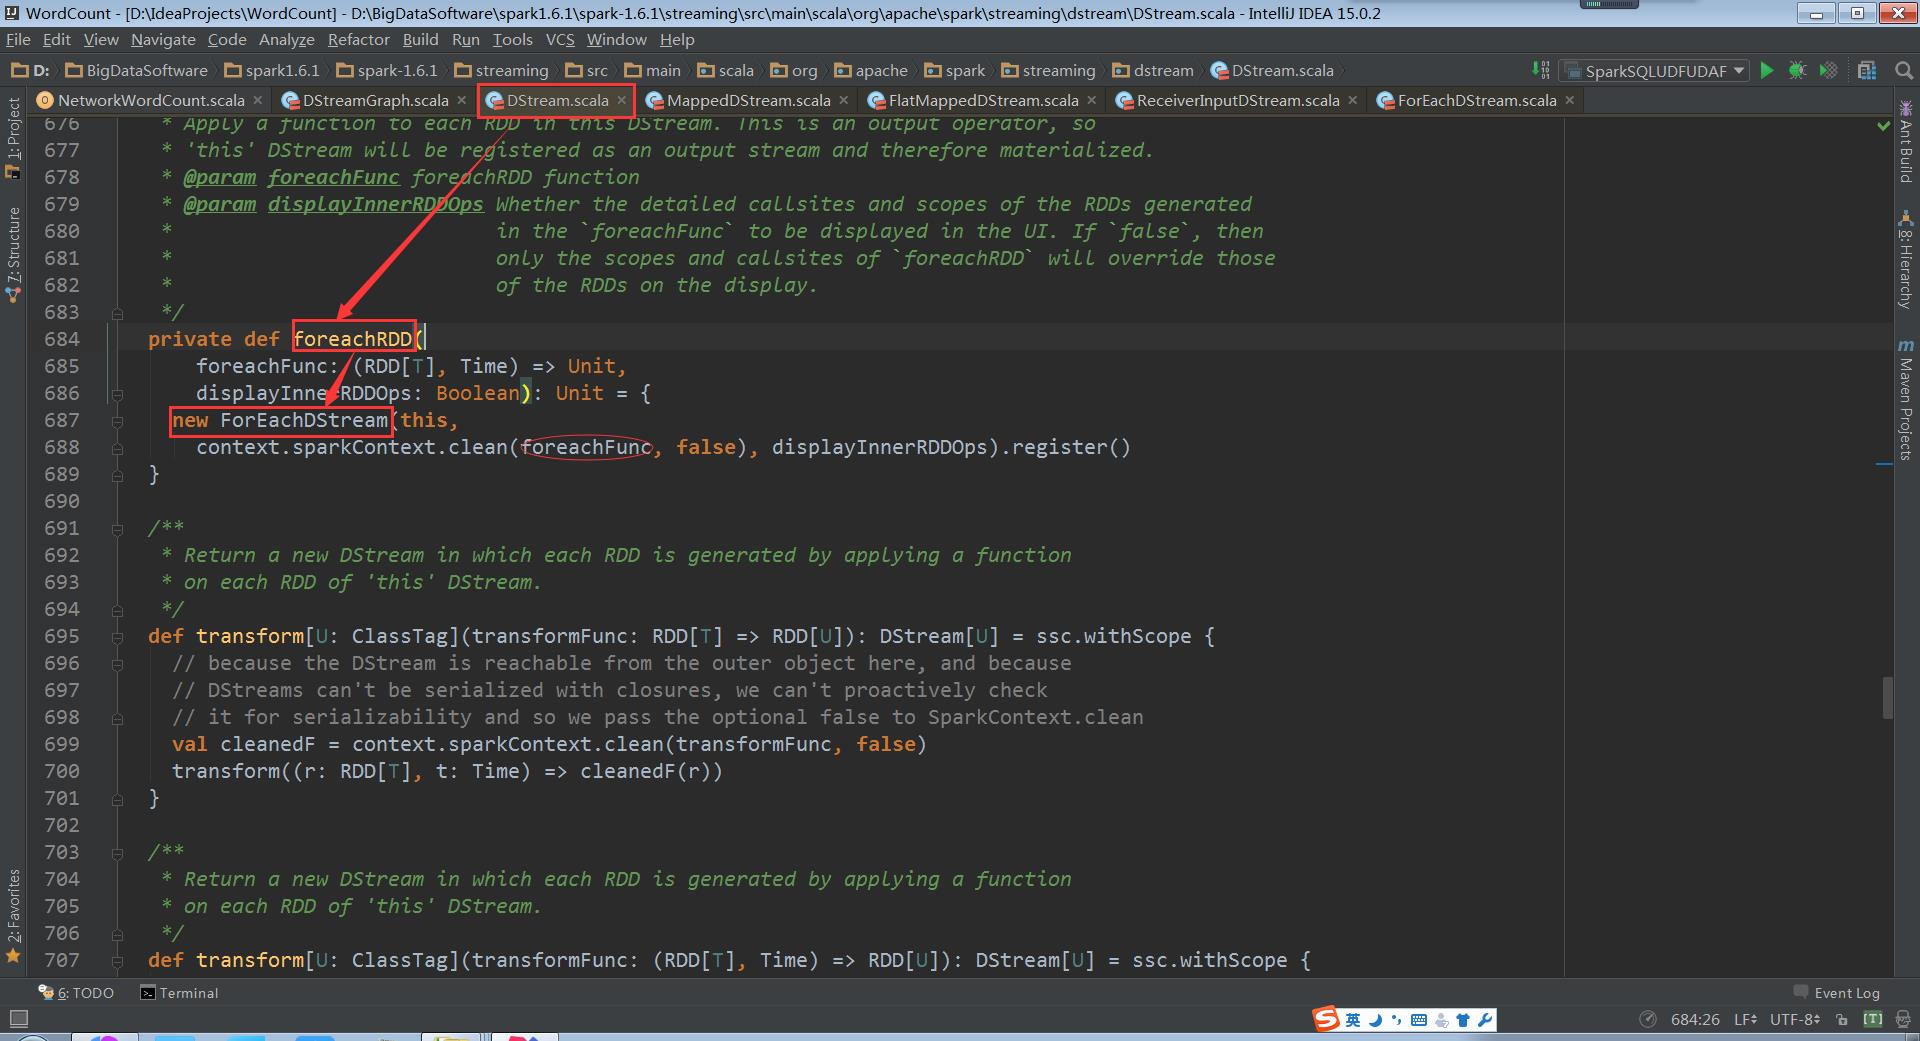Open Maven Projects tool window
The image size is (1920, 1041).
coord(1906,398)
